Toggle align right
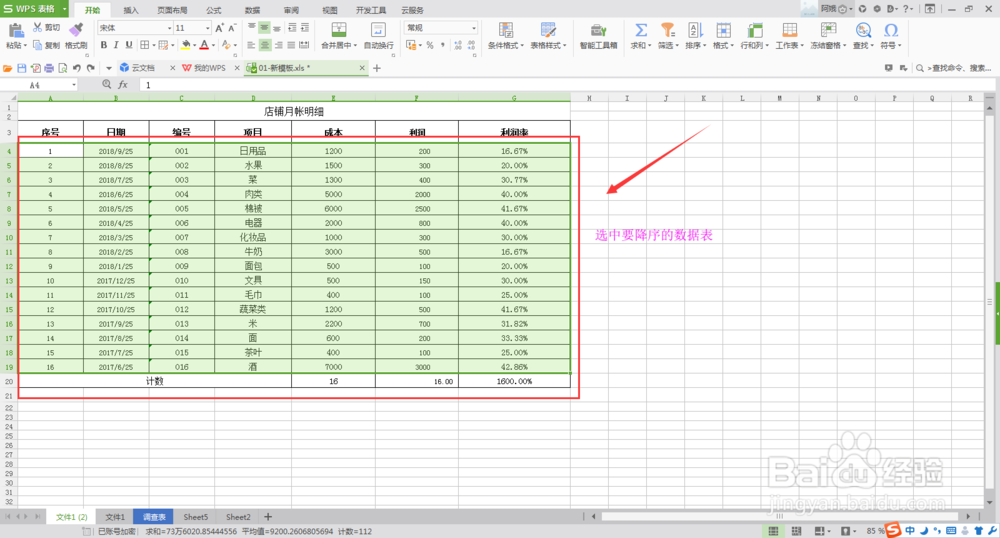This screenshot has height=538, width=1000. (278, 45)
